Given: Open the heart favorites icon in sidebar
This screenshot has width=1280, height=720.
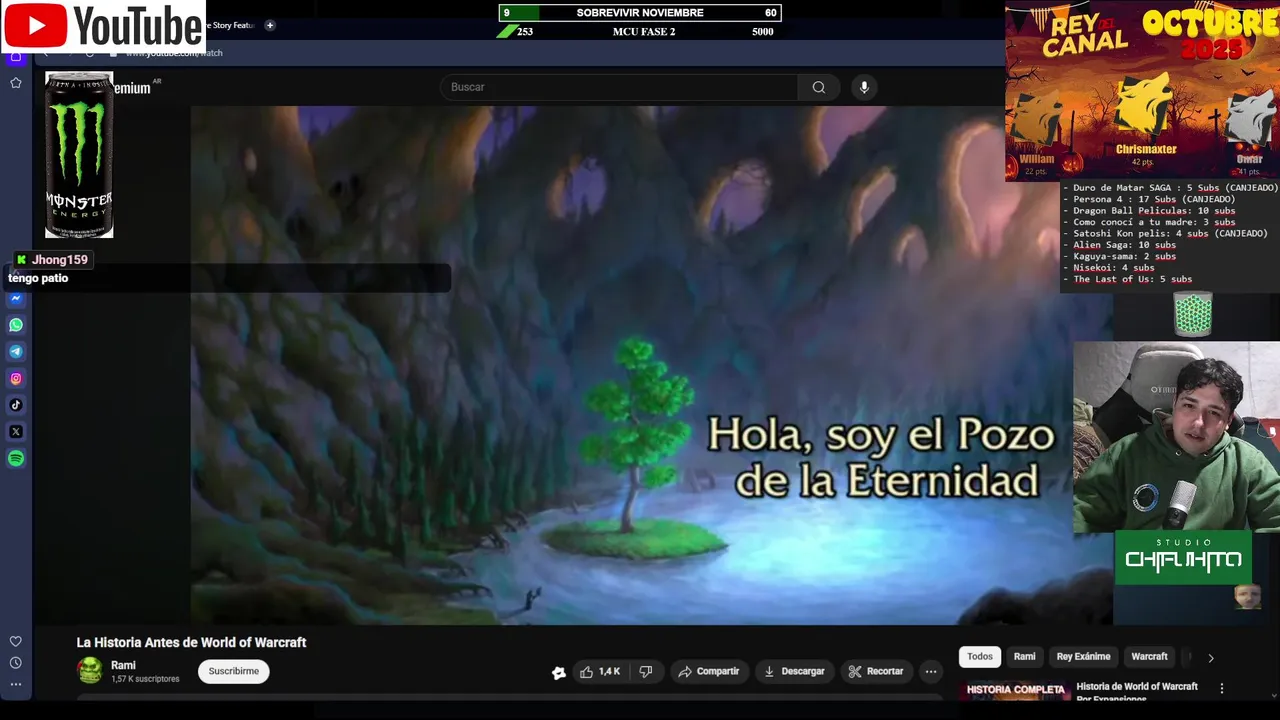Looking at the screenshot, I should [16, 642].
